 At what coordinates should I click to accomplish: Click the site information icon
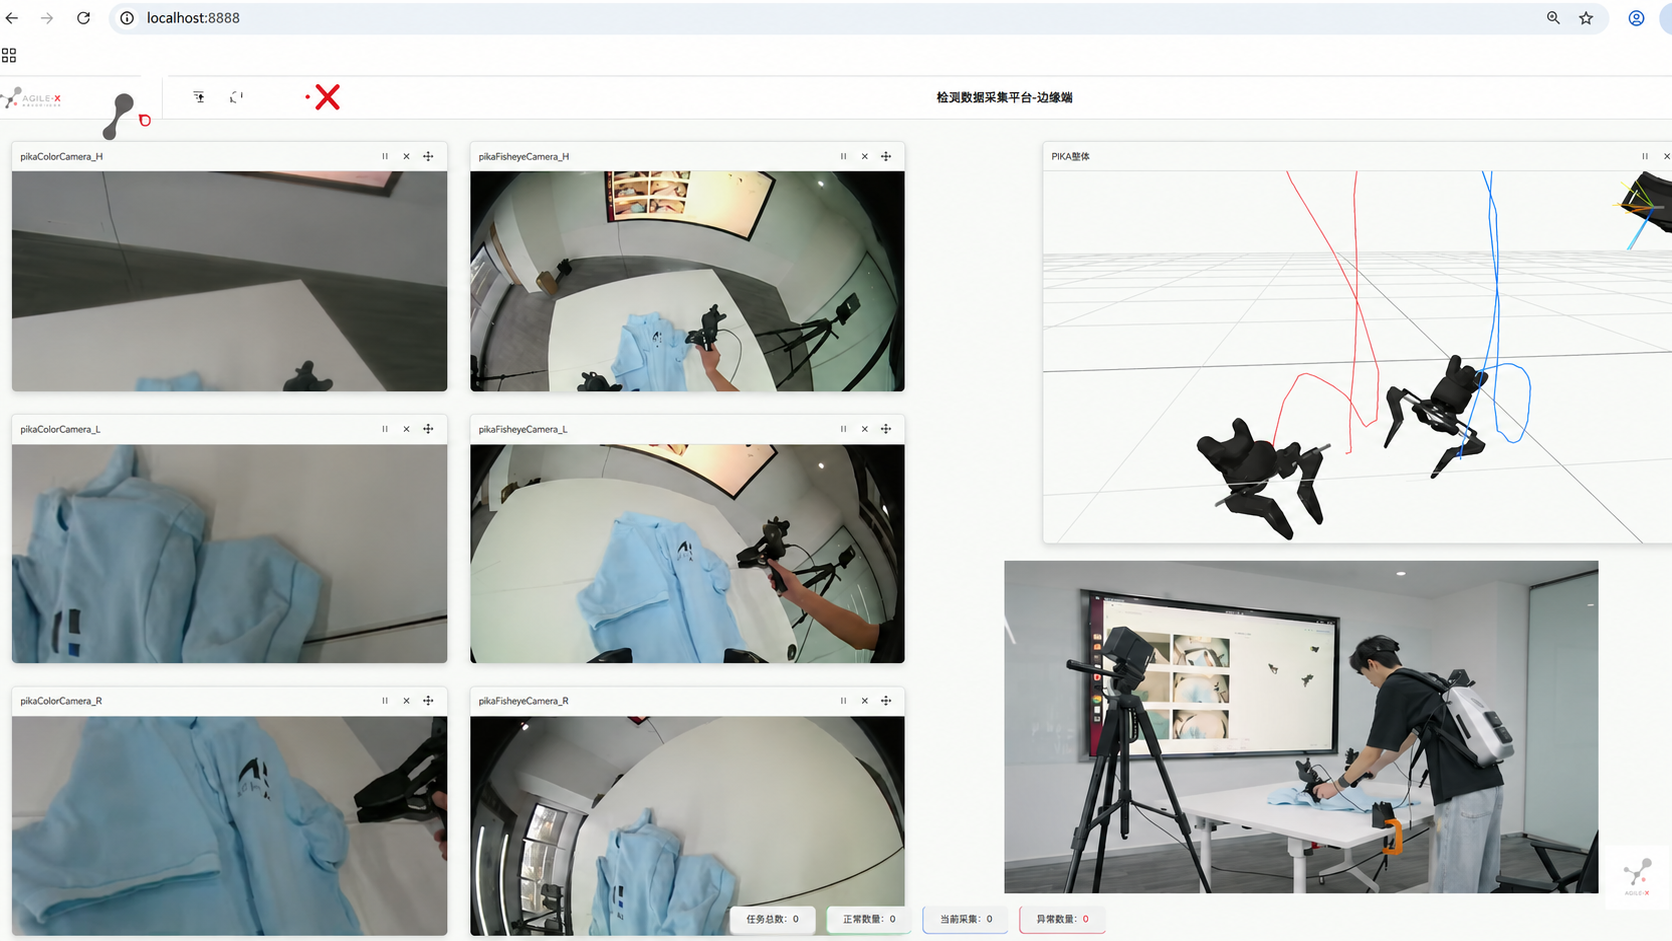point(127,18)
